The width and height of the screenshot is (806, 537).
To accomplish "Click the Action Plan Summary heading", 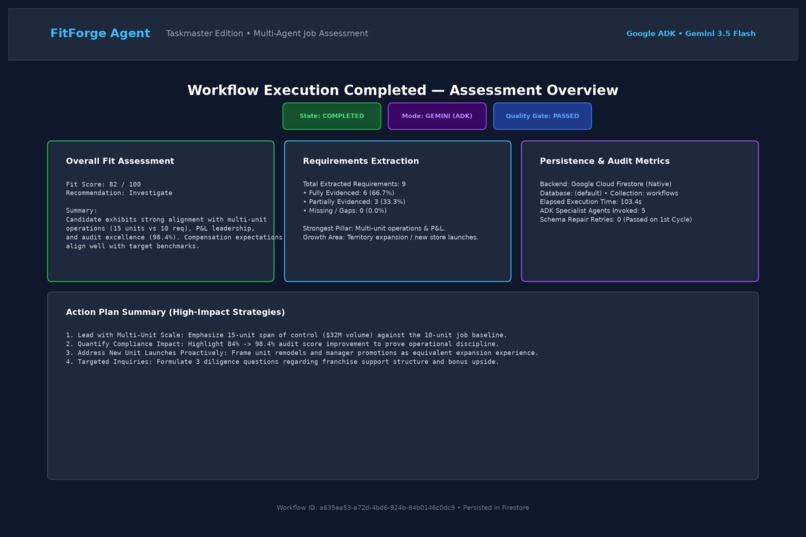I will point(175,312).
